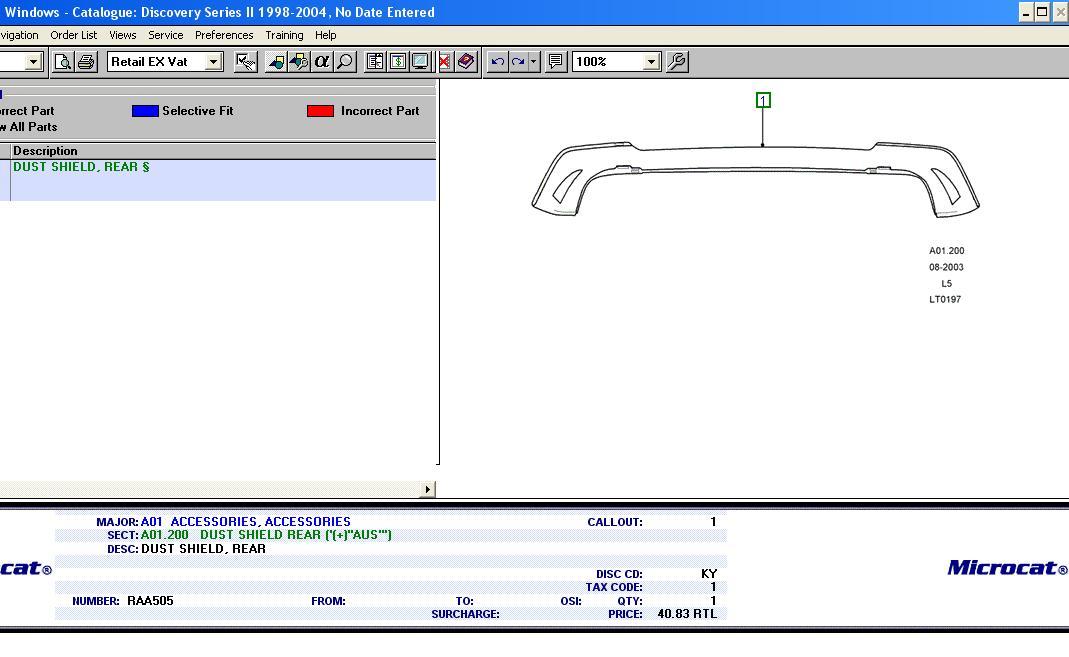Click the wrench settings icon
This screenshot has width=1069, height=657.
coord(677,62)
